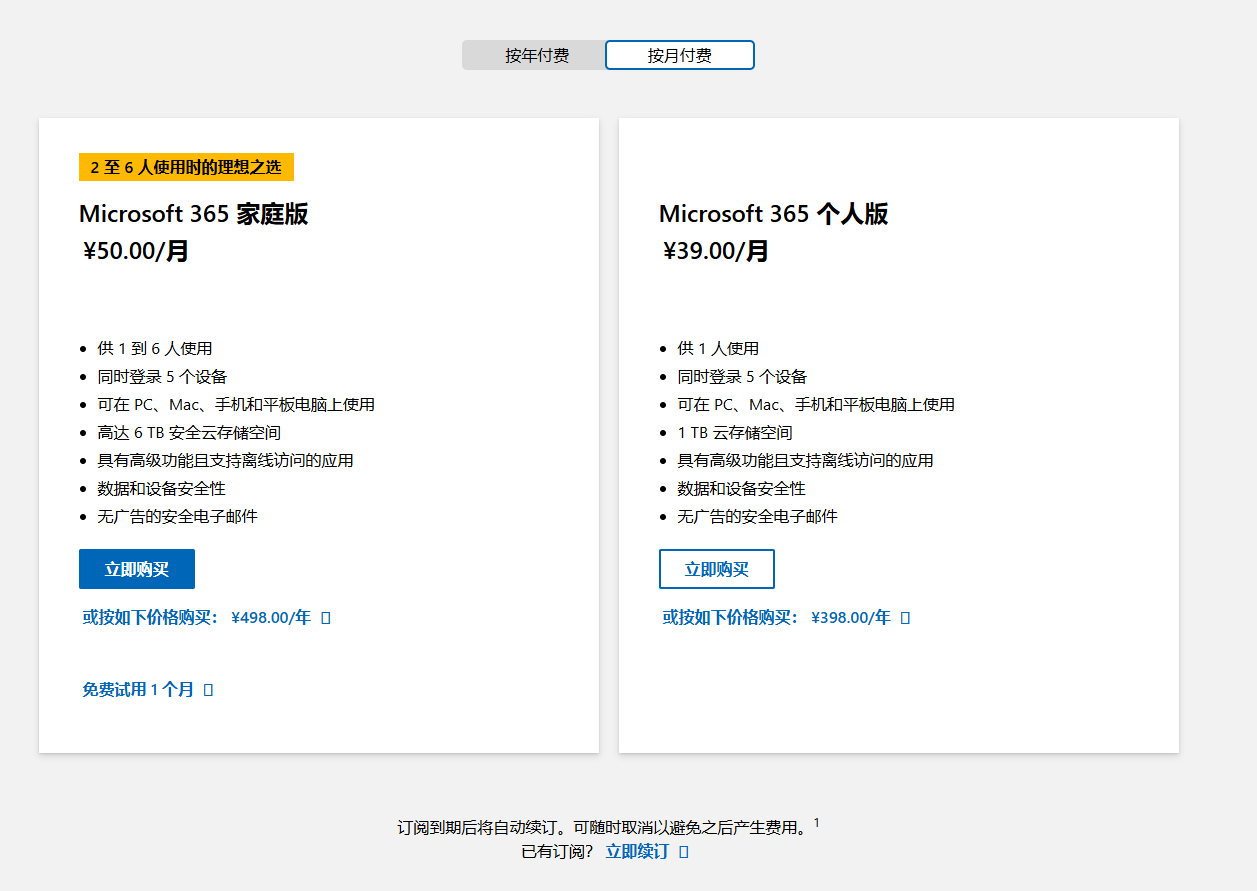Click the ¥50.00/月 family plan price
Screen dimensions: 1257x891
coord(136,251)
